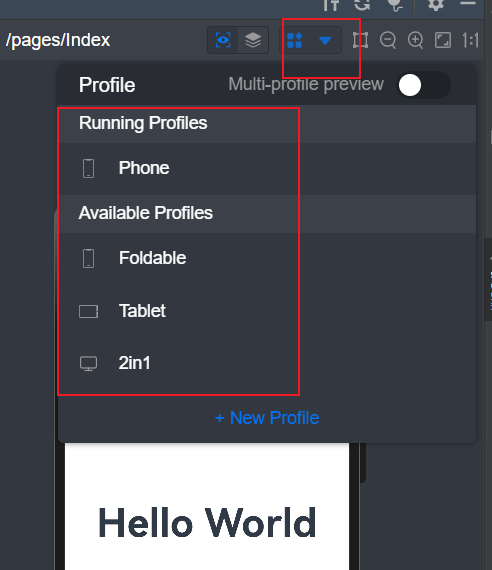Click the Multi-profile preview label
Image resolution: width=492 pixels, height=570 pixels.
coord(306,84)
